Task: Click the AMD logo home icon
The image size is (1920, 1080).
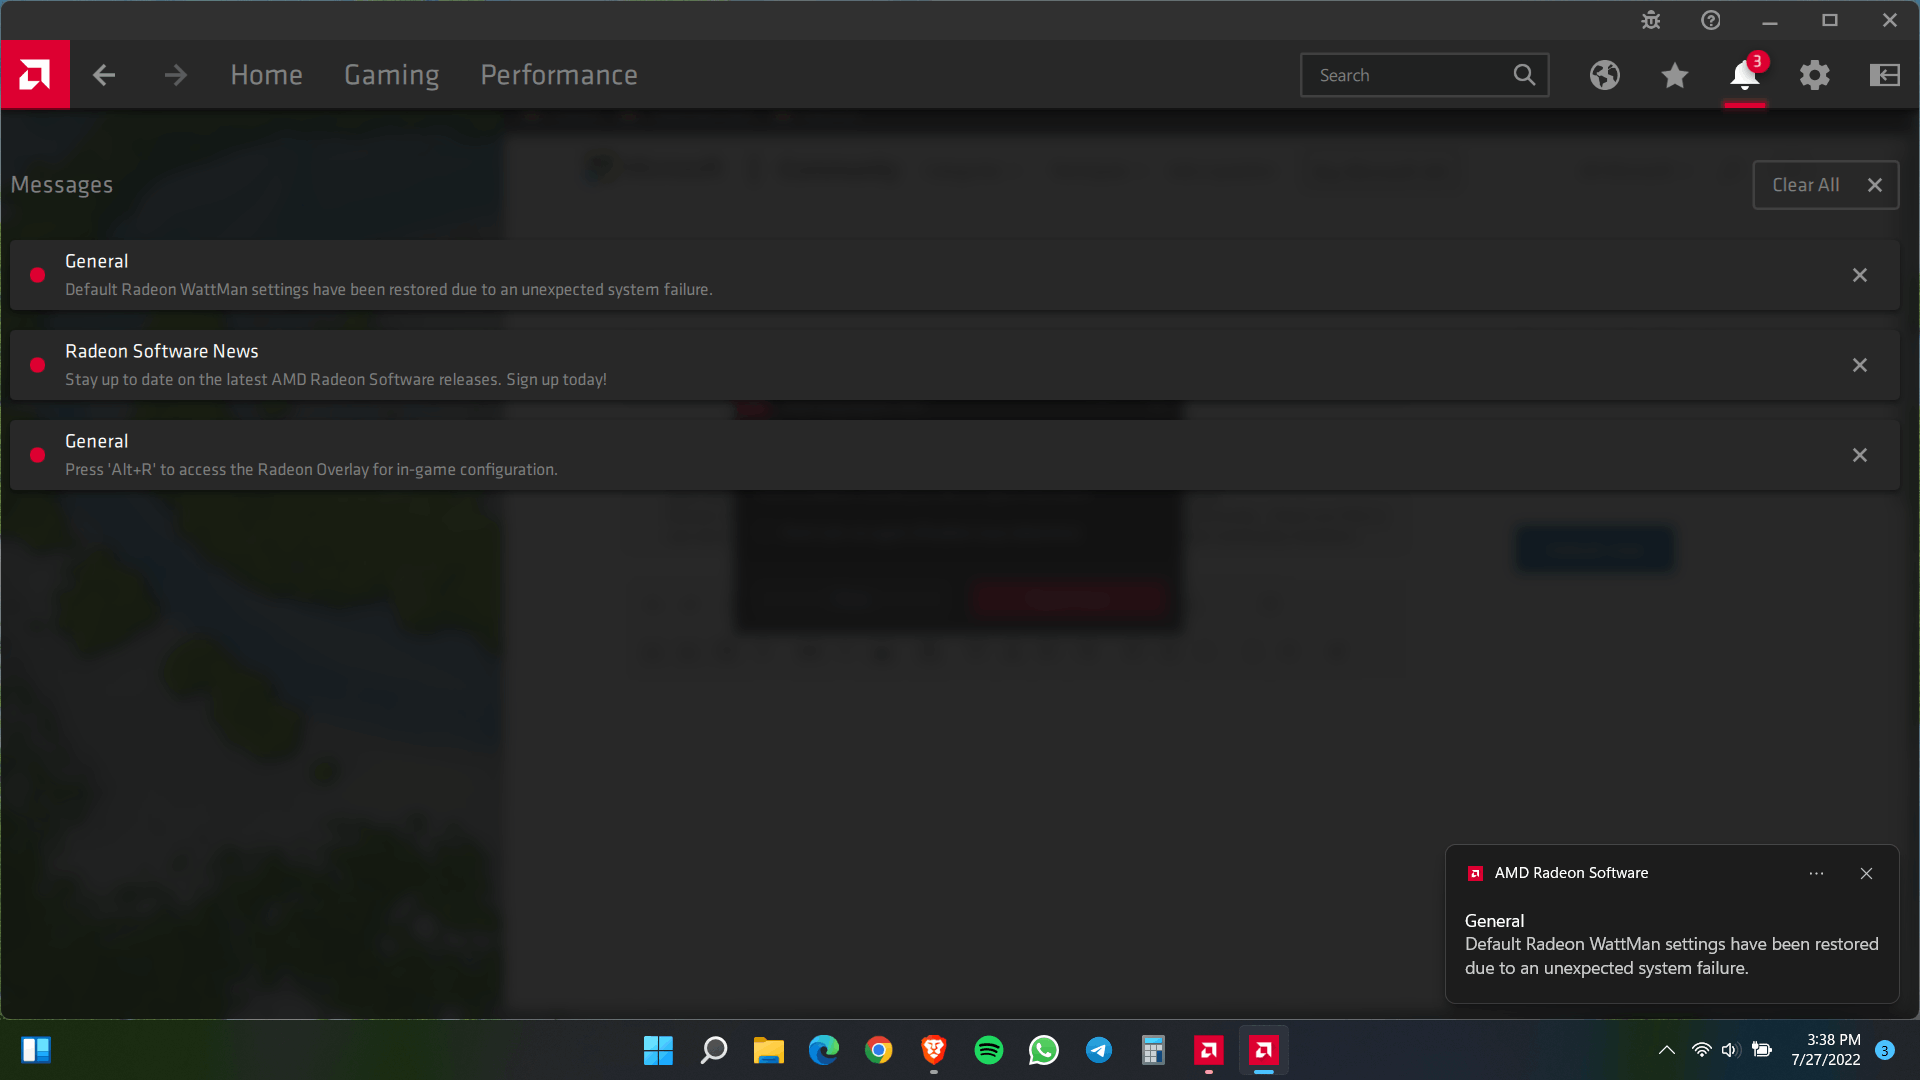Action: 35,75
